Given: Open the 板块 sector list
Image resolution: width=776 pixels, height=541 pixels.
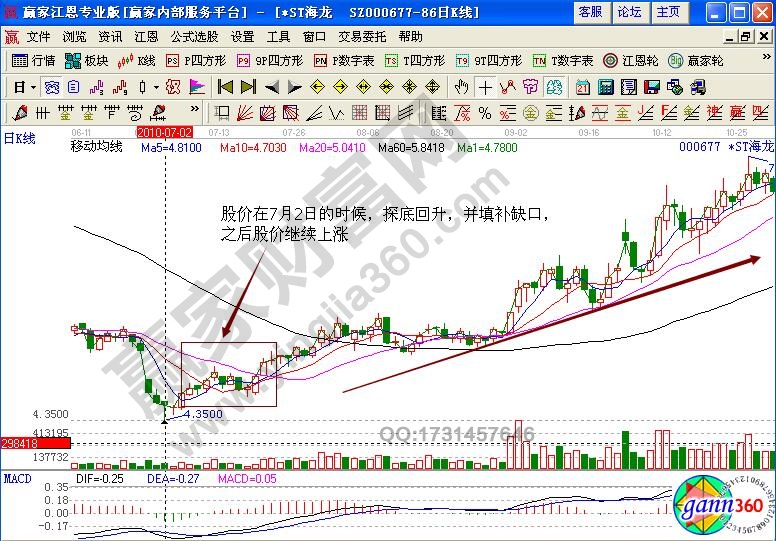Looking at the screenshot, I should coord(87,60).
